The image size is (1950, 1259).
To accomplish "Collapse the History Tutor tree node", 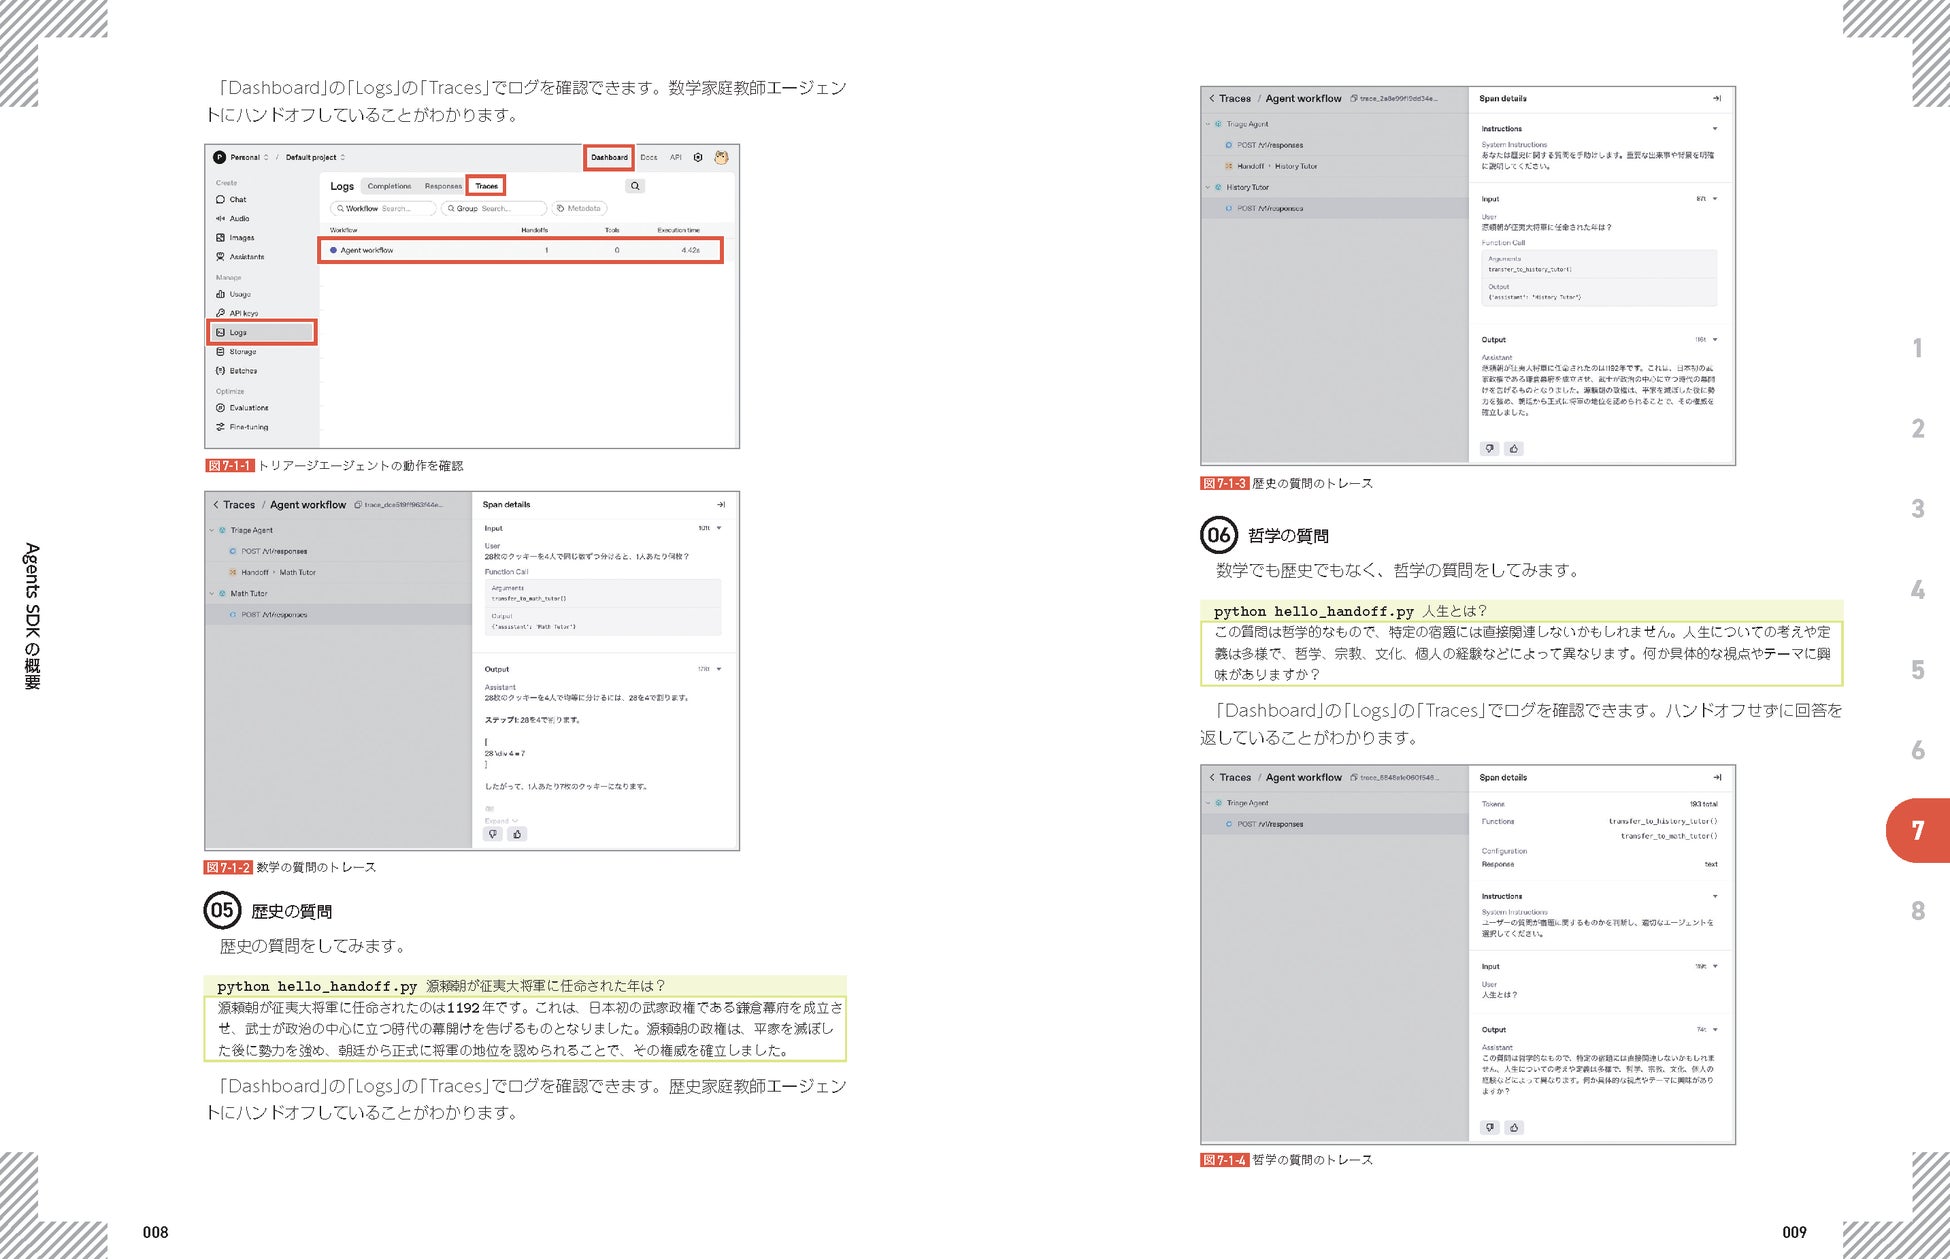I will click(x=1208, y=187).
